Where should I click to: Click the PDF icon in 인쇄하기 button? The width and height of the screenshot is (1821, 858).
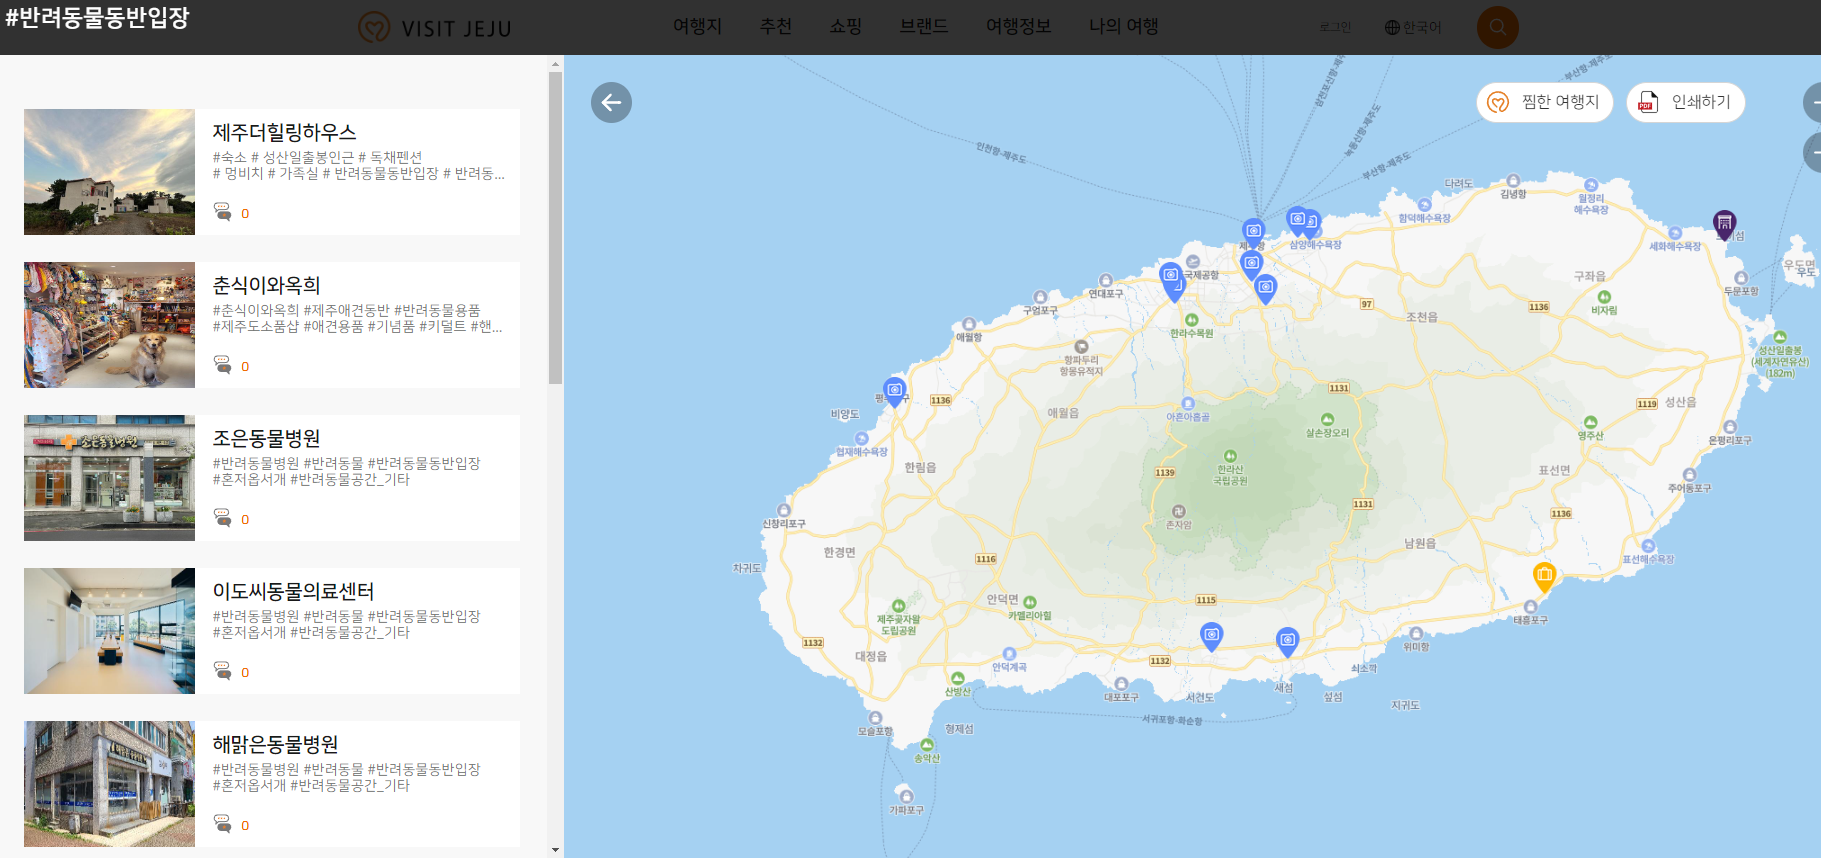pyautogui.click(x=1648, y=102)
